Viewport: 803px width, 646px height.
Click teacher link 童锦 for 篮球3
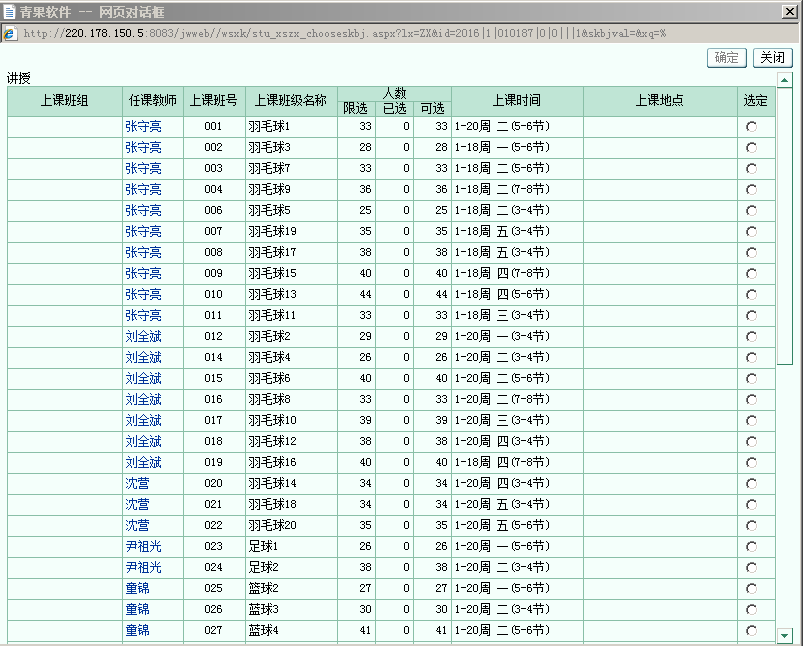[x=137, y=610]
